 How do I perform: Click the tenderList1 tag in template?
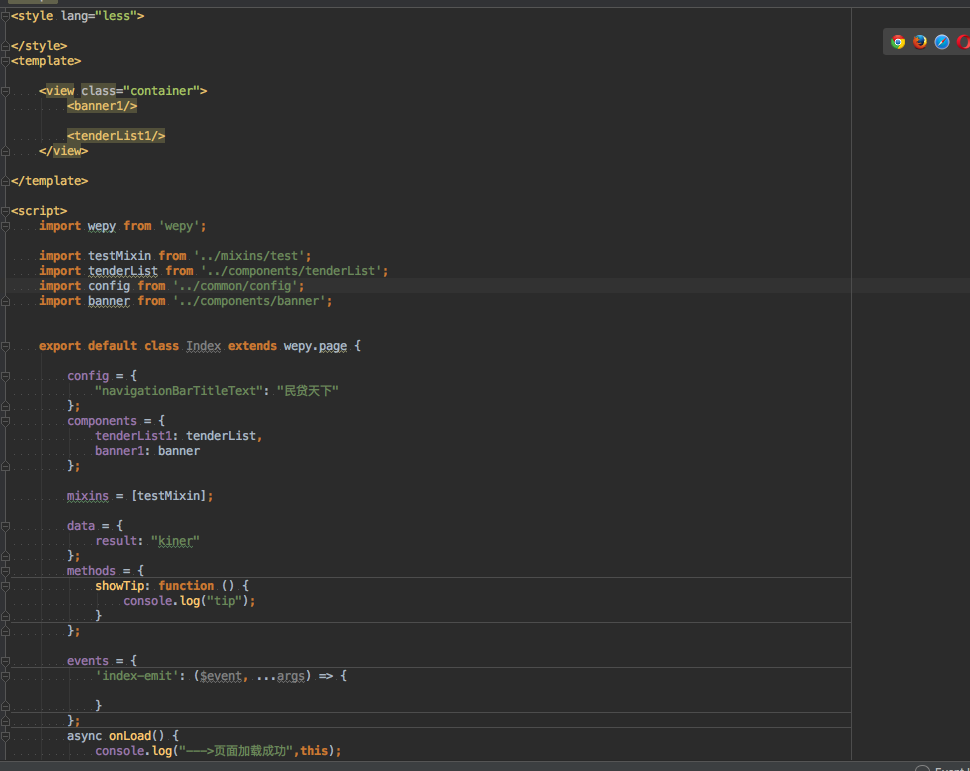pos(115,135)
